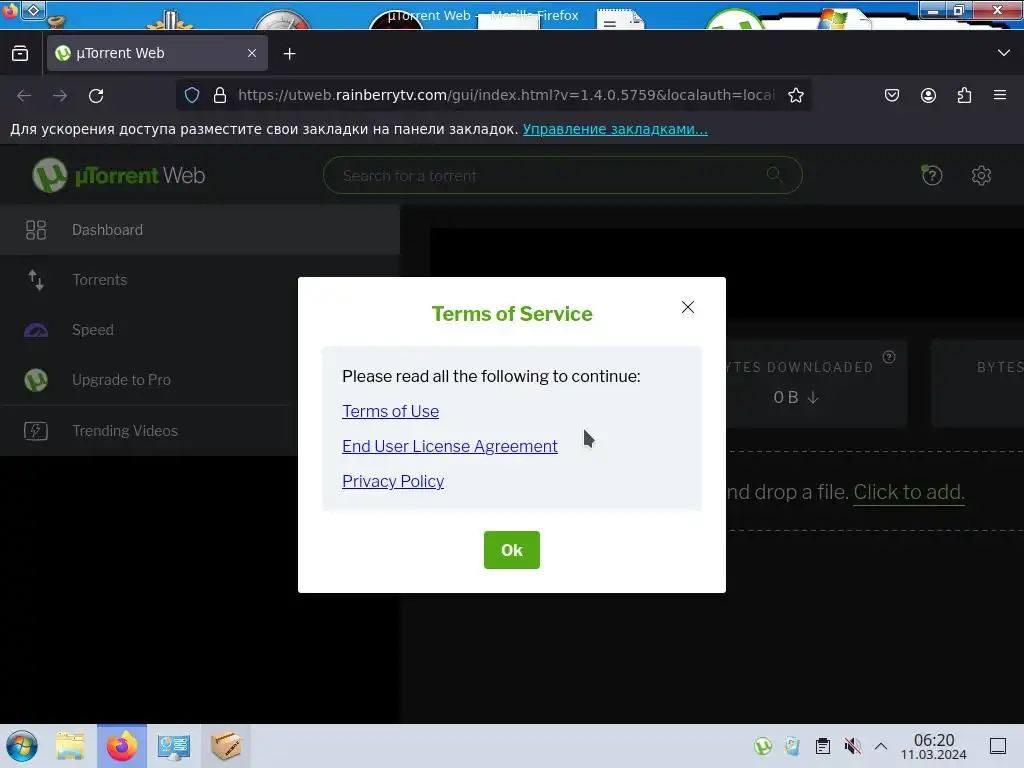1024x768 pixels.
Task: Open the Firefox extensions puzzle icon
Action: tap(964, 95)
